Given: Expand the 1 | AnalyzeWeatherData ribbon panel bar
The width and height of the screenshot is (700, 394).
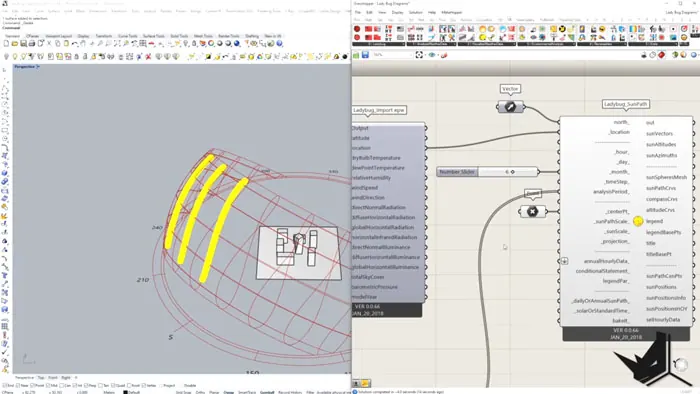Looking at the screenshot, I should pyautogui.click(x=433, y=44).
